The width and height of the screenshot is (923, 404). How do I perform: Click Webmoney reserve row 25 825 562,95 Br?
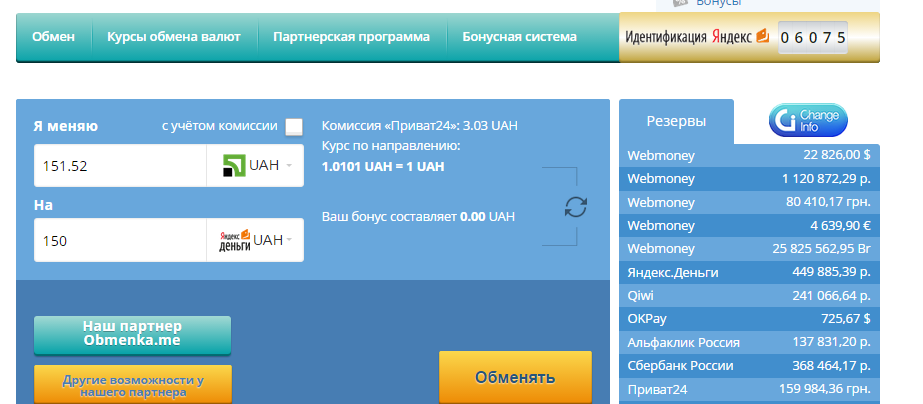[x=749, y=249]
